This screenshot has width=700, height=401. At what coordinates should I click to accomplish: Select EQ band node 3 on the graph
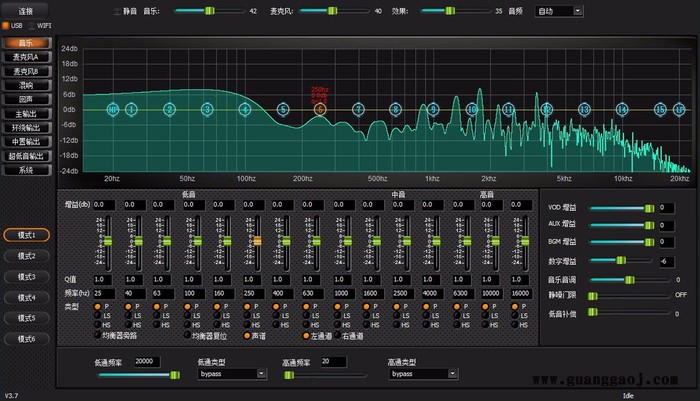click(x=207, y=109)
